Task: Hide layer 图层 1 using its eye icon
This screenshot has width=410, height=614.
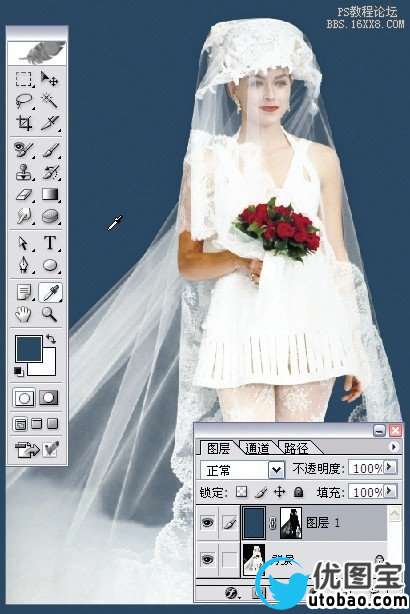Action: 207,522
